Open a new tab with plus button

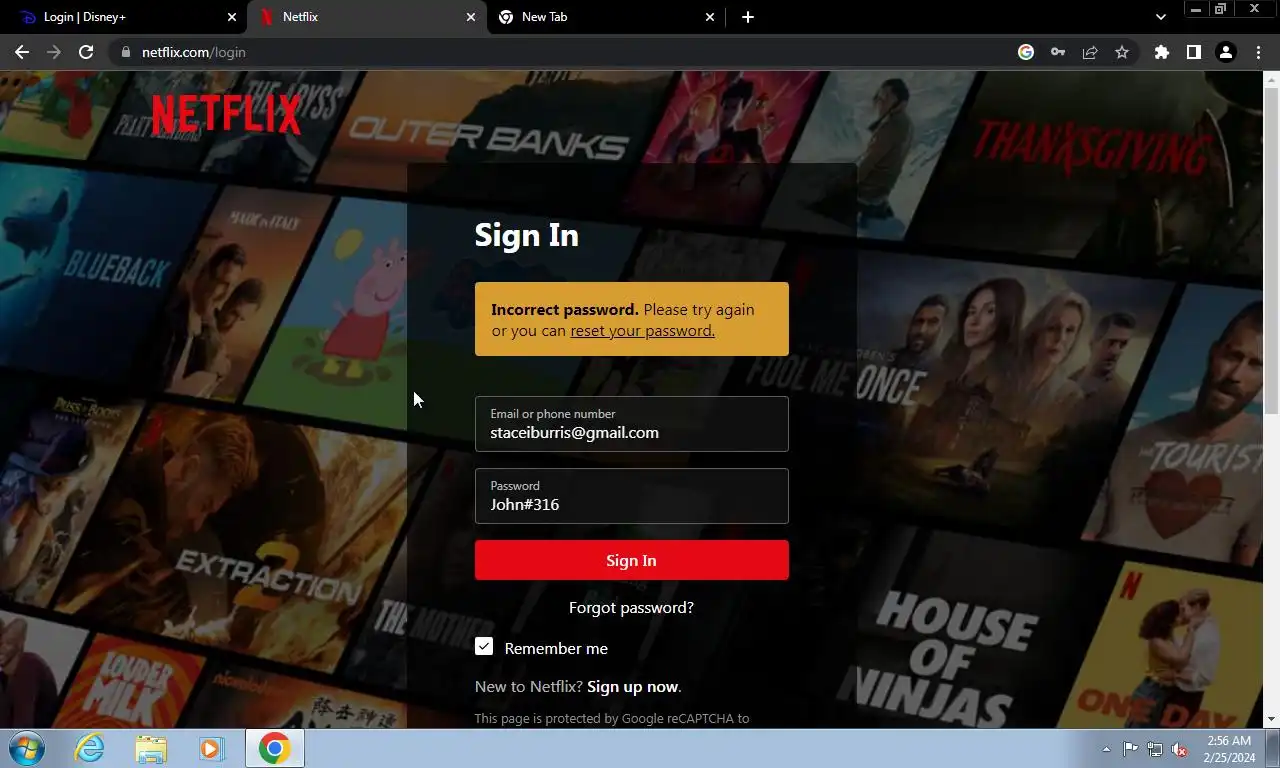[748, 17]
